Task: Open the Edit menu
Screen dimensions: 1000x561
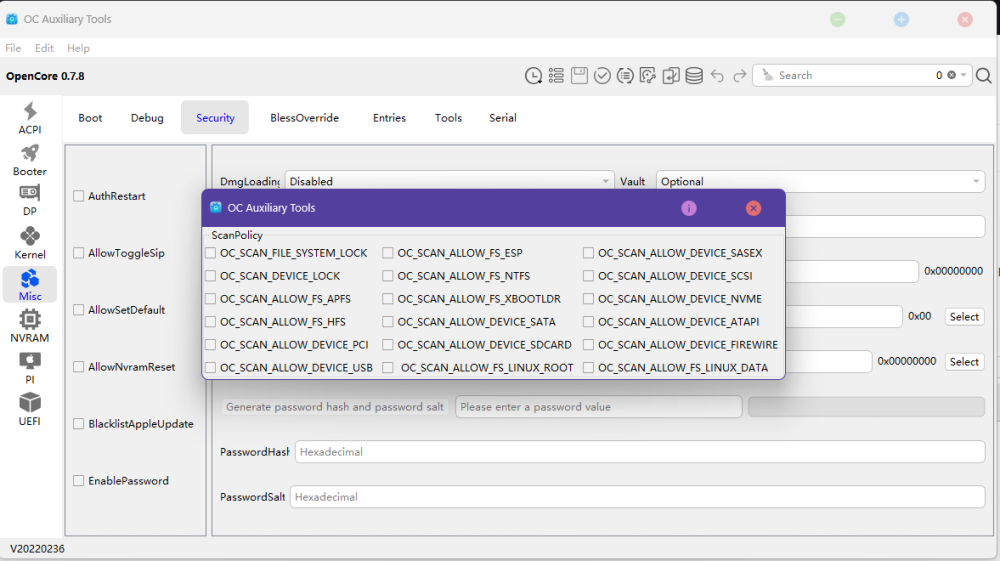Action: 44,48
